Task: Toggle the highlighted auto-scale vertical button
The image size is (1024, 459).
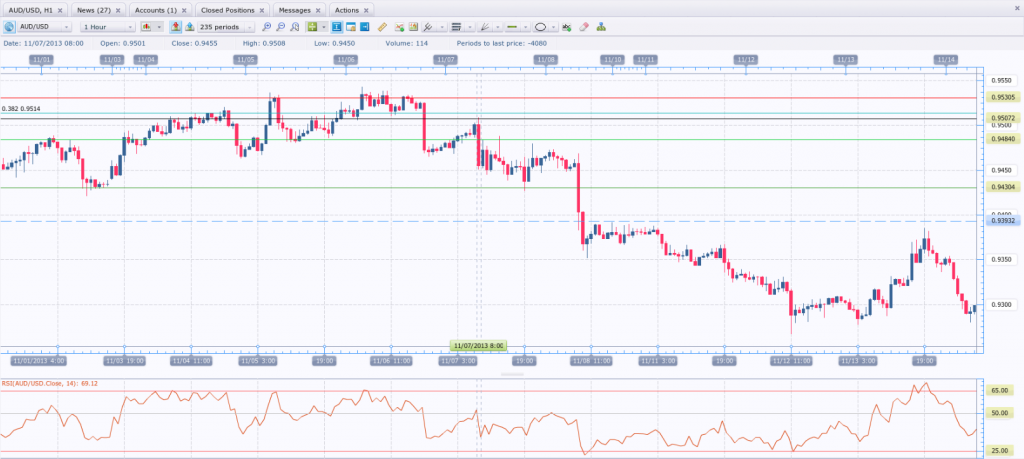Action: (x=337, y=27)
